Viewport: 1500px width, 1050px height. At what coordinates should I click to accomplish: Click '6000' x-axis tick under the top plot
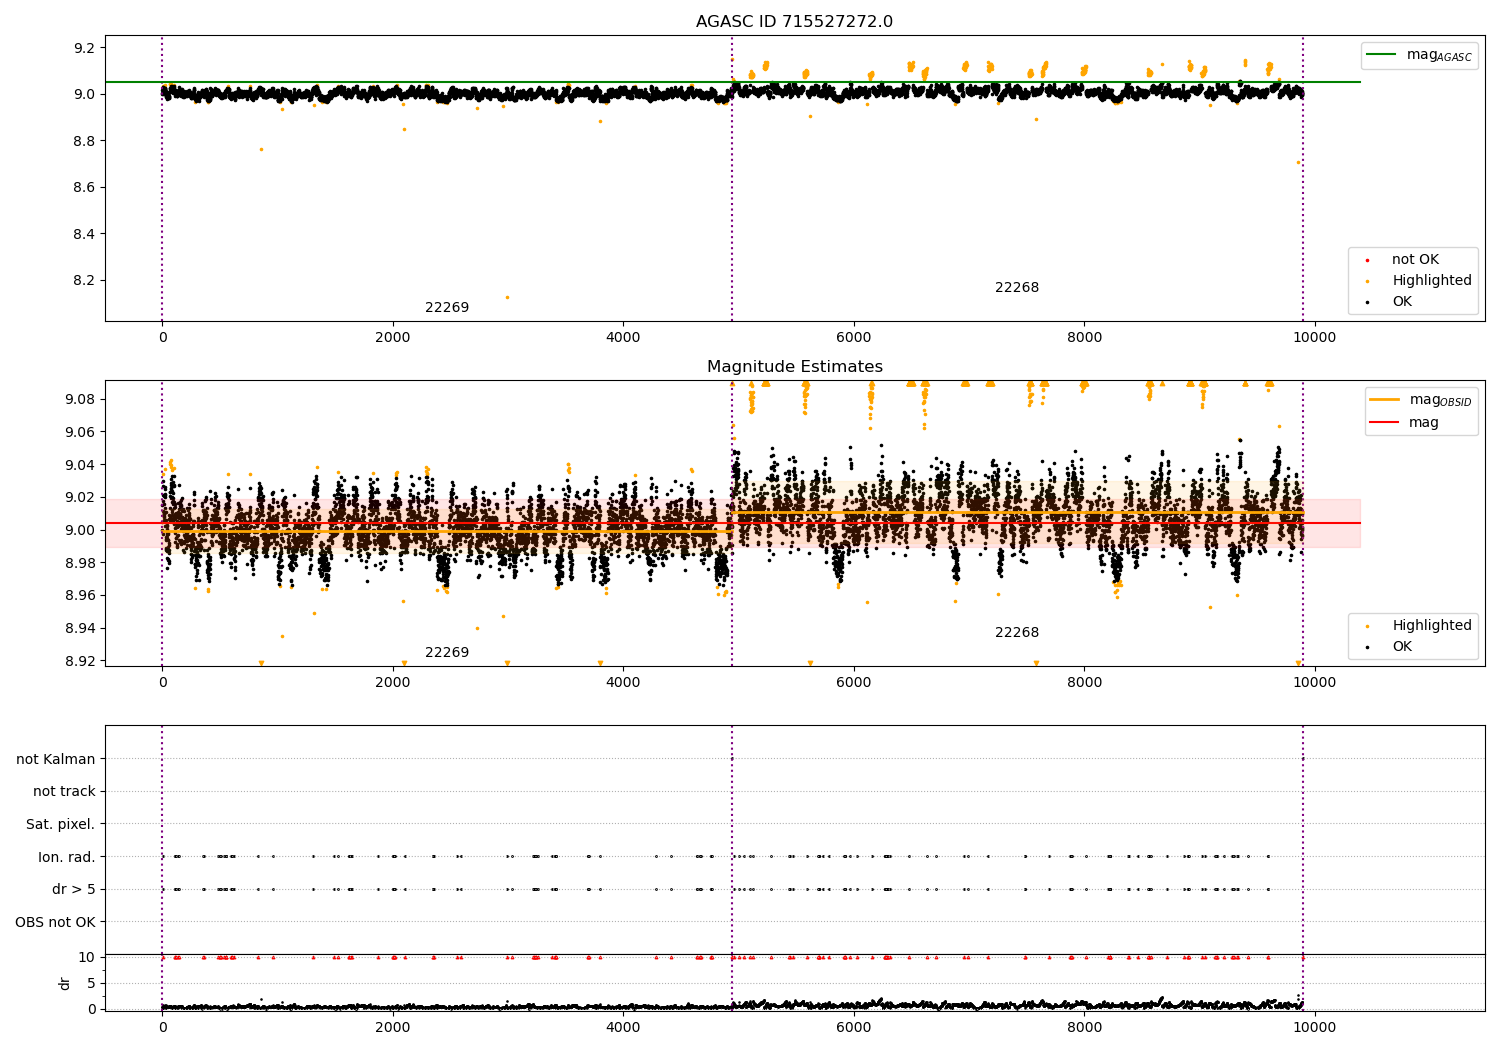[x=853, y=338]
